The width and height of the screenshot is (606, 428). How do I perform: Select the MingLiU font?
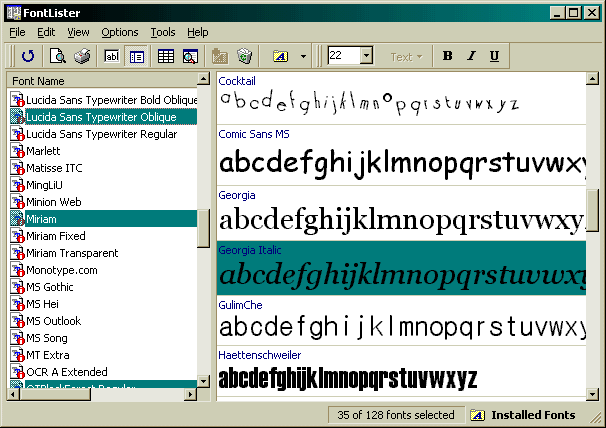tap(44, 185)
